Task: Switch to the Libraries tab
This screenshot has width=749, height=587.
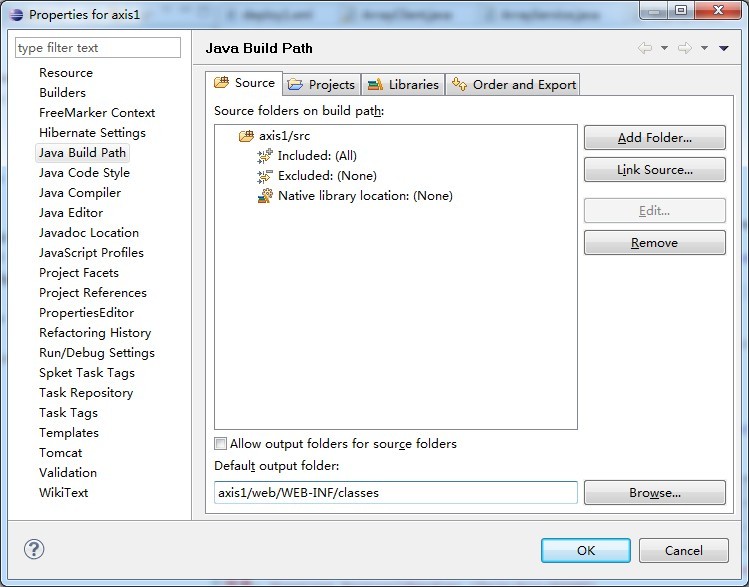Action: click(x=403, y=85)
